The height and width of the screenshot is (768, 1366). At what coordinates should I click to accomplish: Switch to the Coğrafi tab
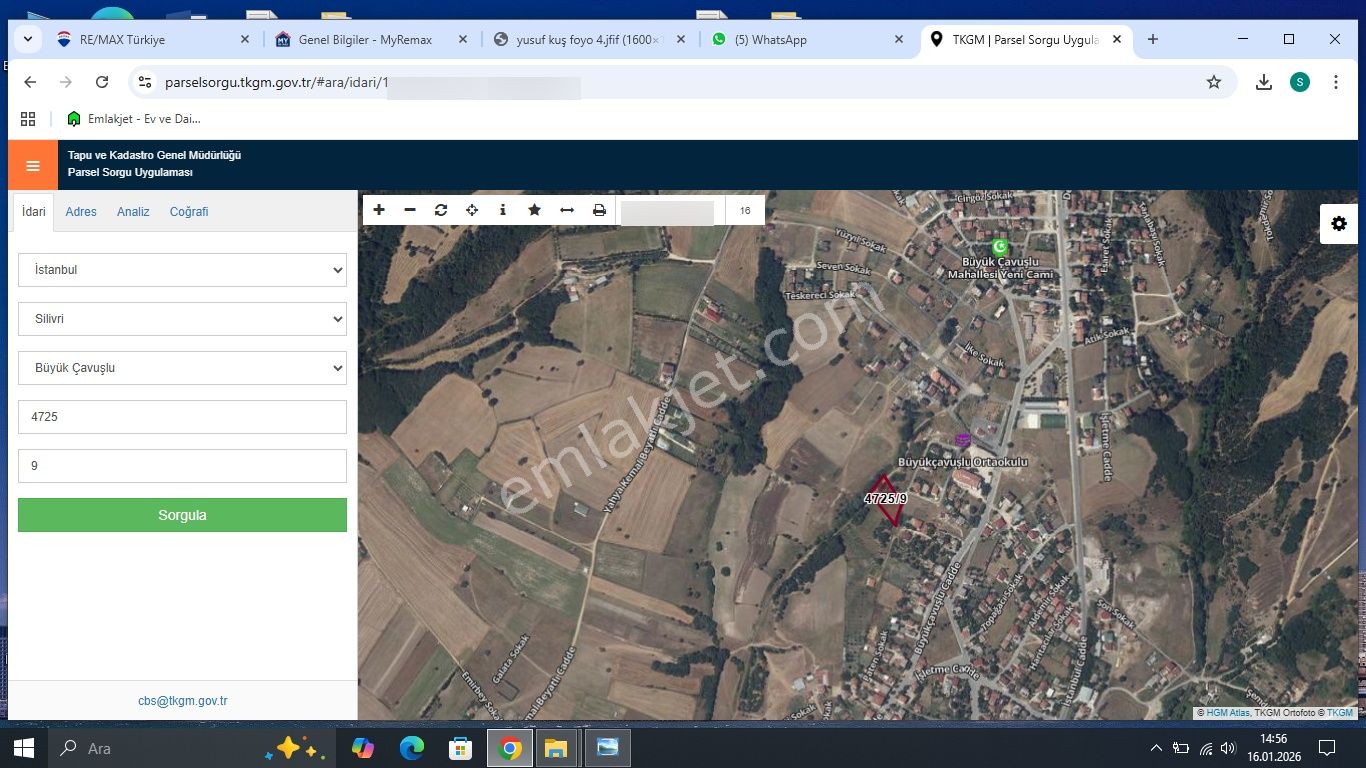[x=189, y=212]
